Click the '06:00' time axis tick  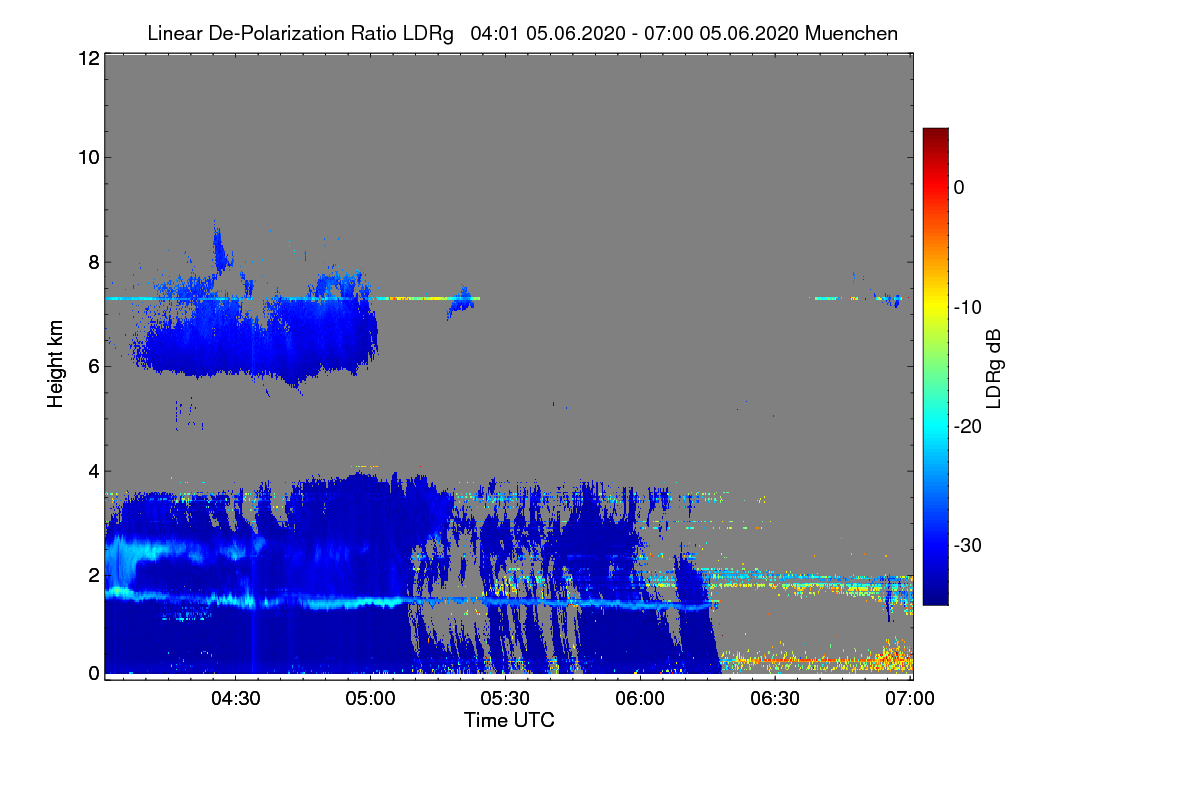tap(641, 698)
